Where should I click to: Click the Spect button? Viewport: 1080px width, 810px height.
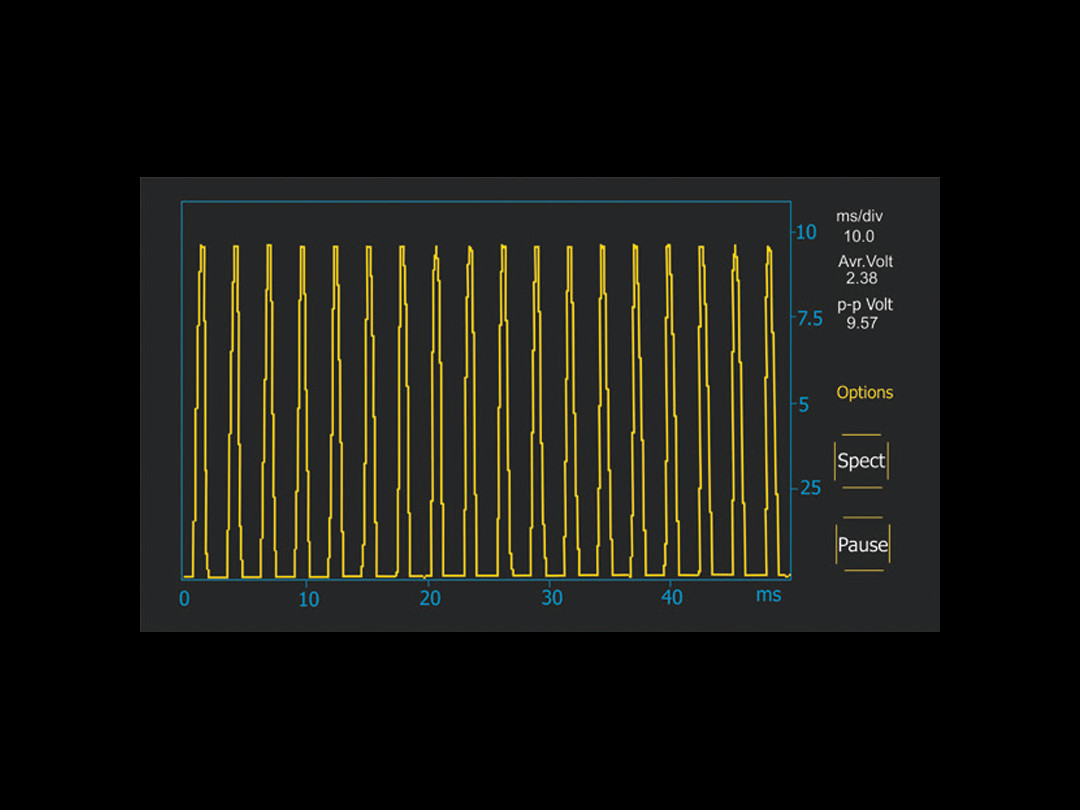861,461
